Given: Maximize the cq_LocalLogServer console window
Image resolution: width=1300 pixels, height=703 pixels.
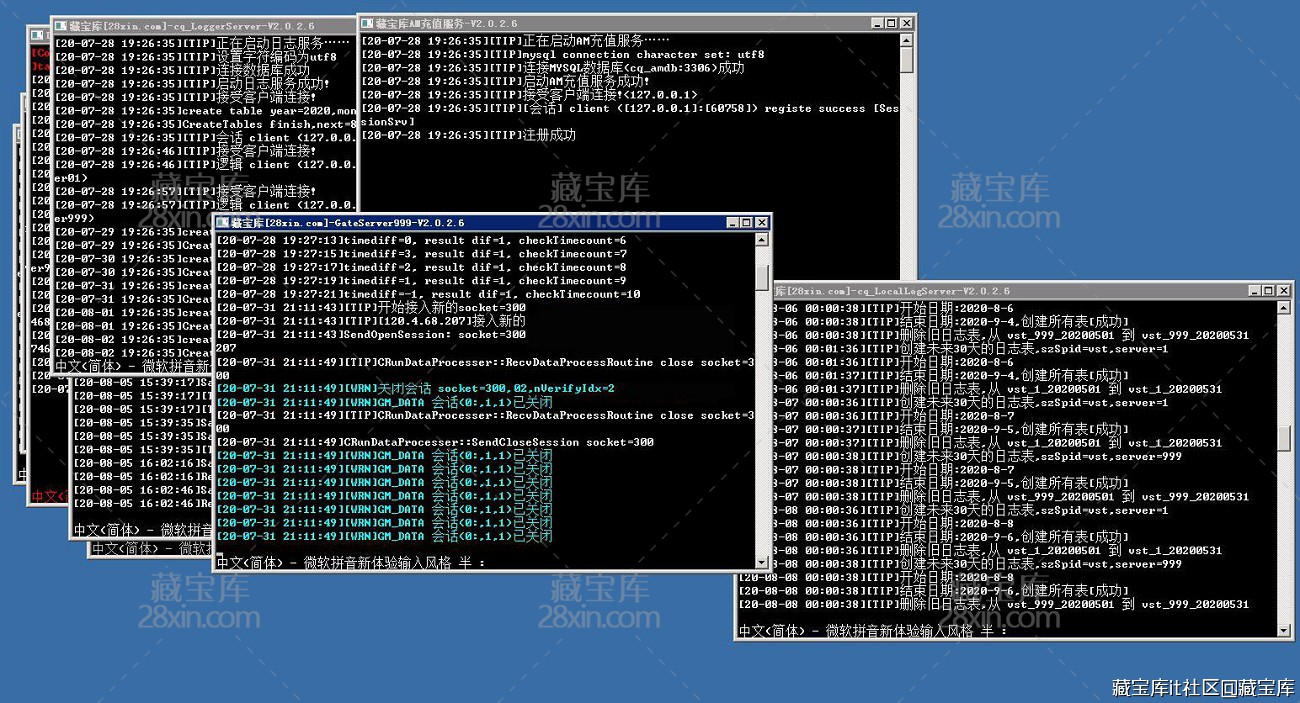Looking at the screenshot, I should tap(1268, 290).
